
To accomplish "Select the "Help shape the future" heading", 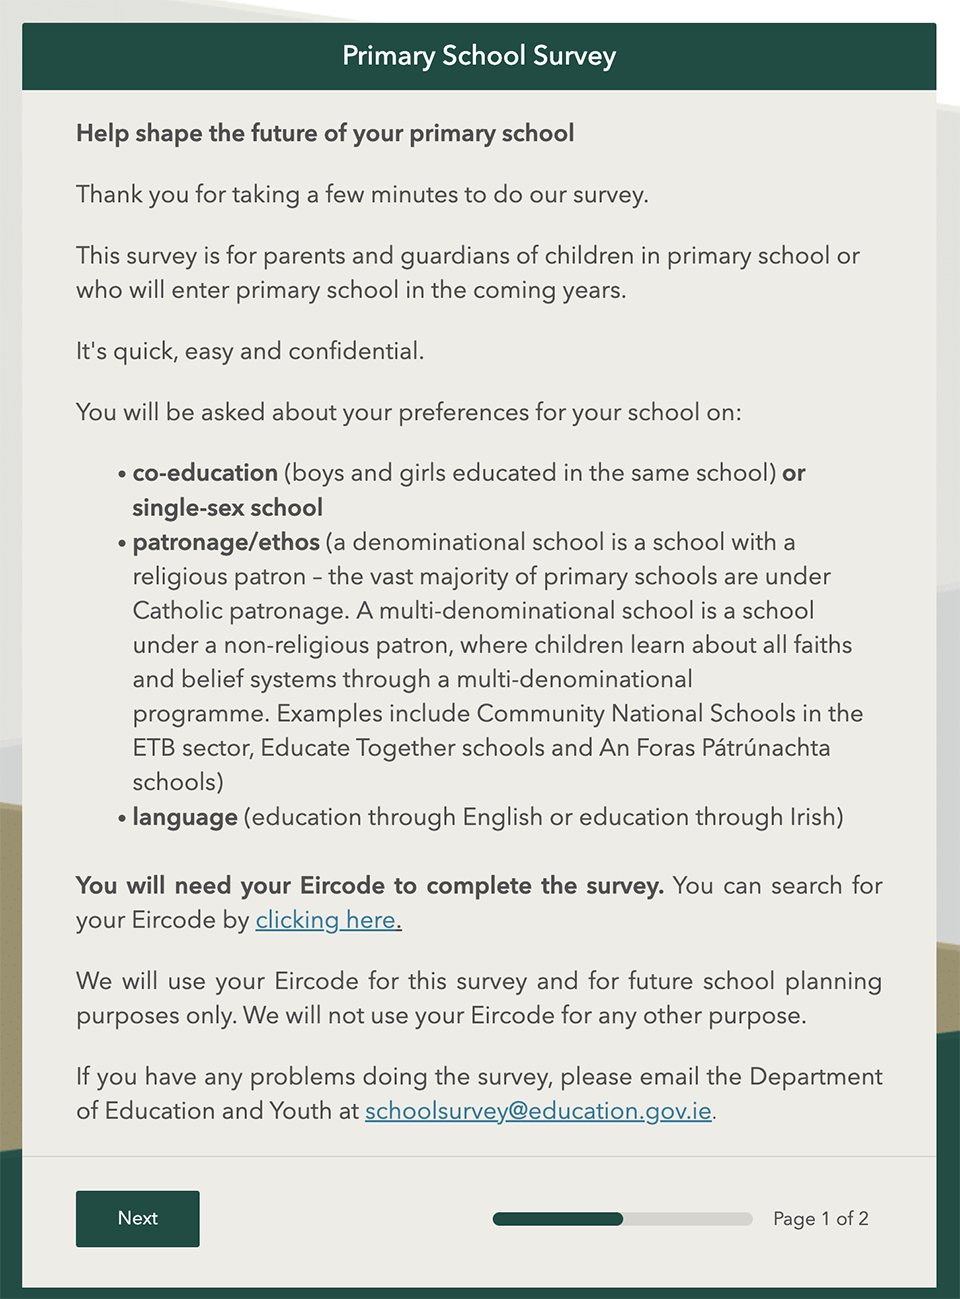I will pyautogui.click(x=325, y=133).
